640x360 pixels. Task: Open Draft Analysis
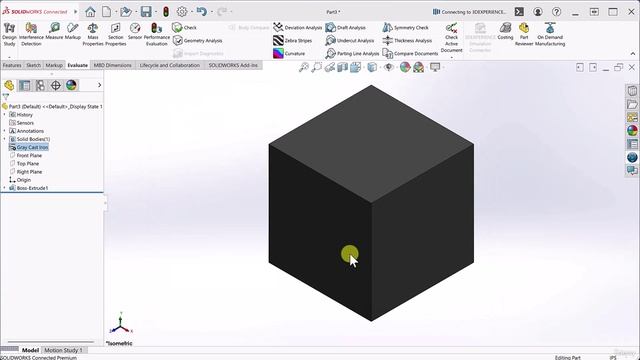pos(346,27)
